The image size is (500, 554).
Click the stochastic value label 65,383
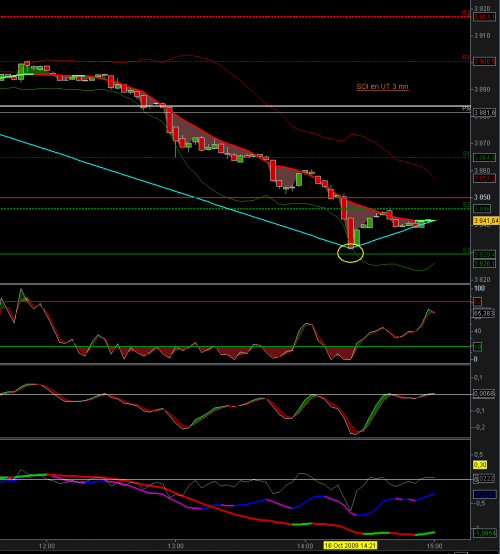click(484, 313)
